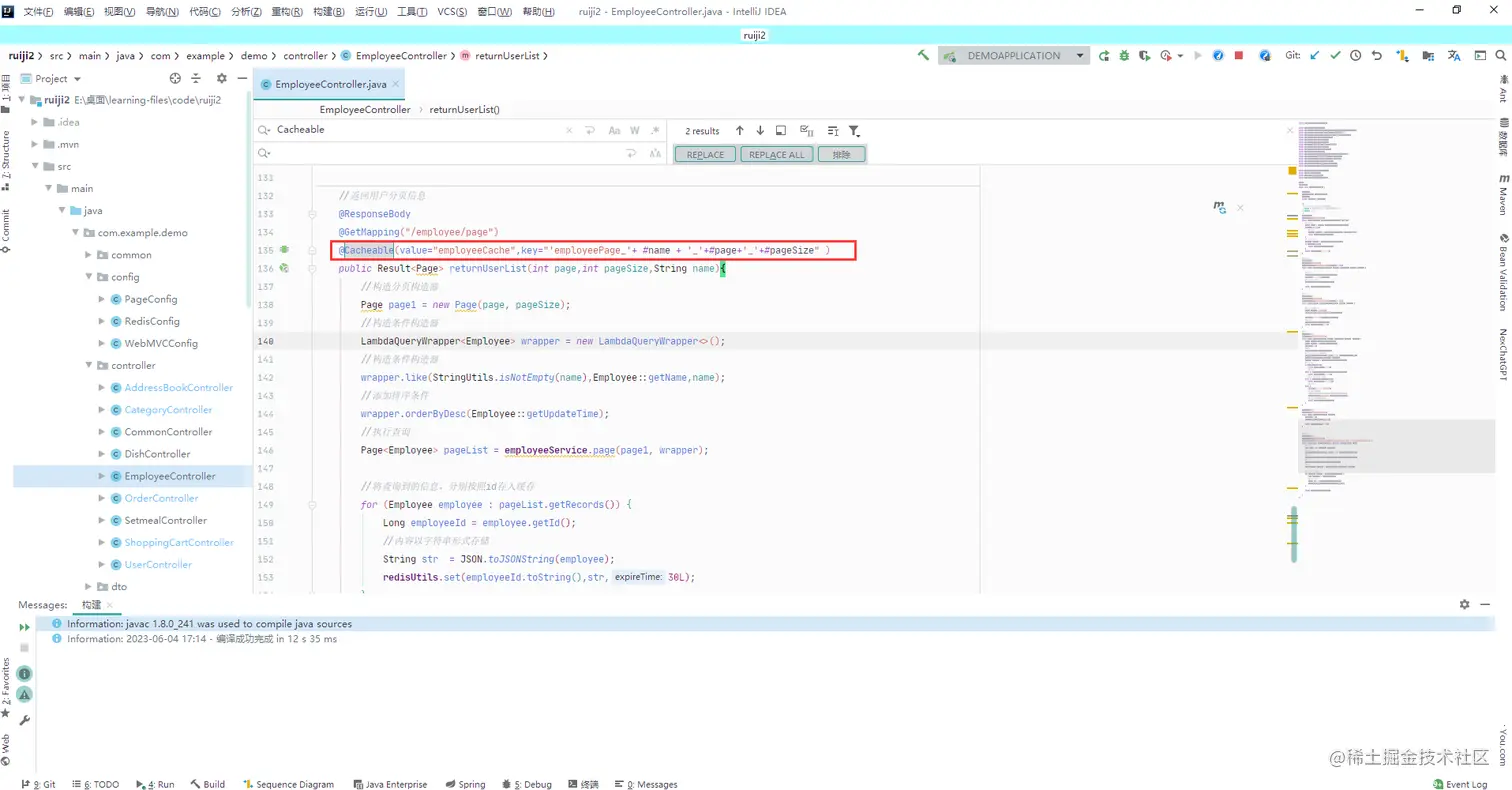
Task: Select the EmployeeController.java editor tab
Action: [330, 85]
